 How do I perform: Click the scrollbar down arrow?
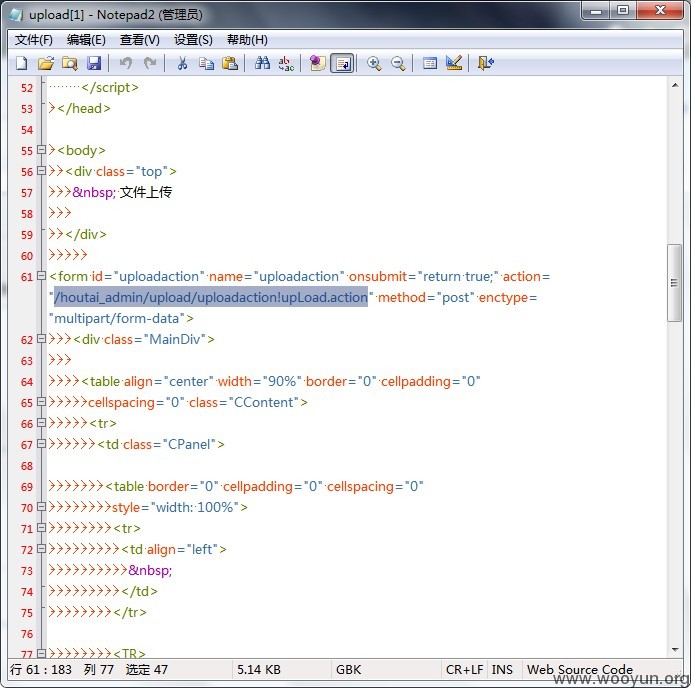[x=675, y=650]
